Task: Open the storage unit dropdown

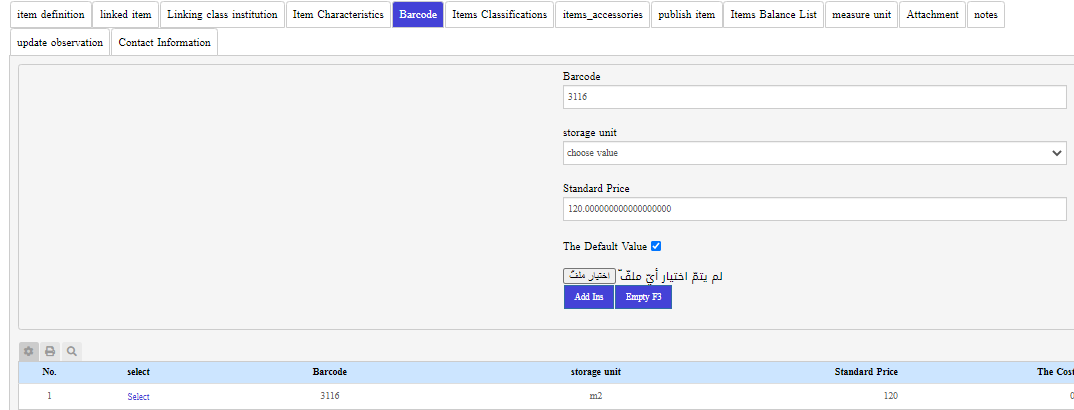Action: pyautogui.click(x=814, y=153)
